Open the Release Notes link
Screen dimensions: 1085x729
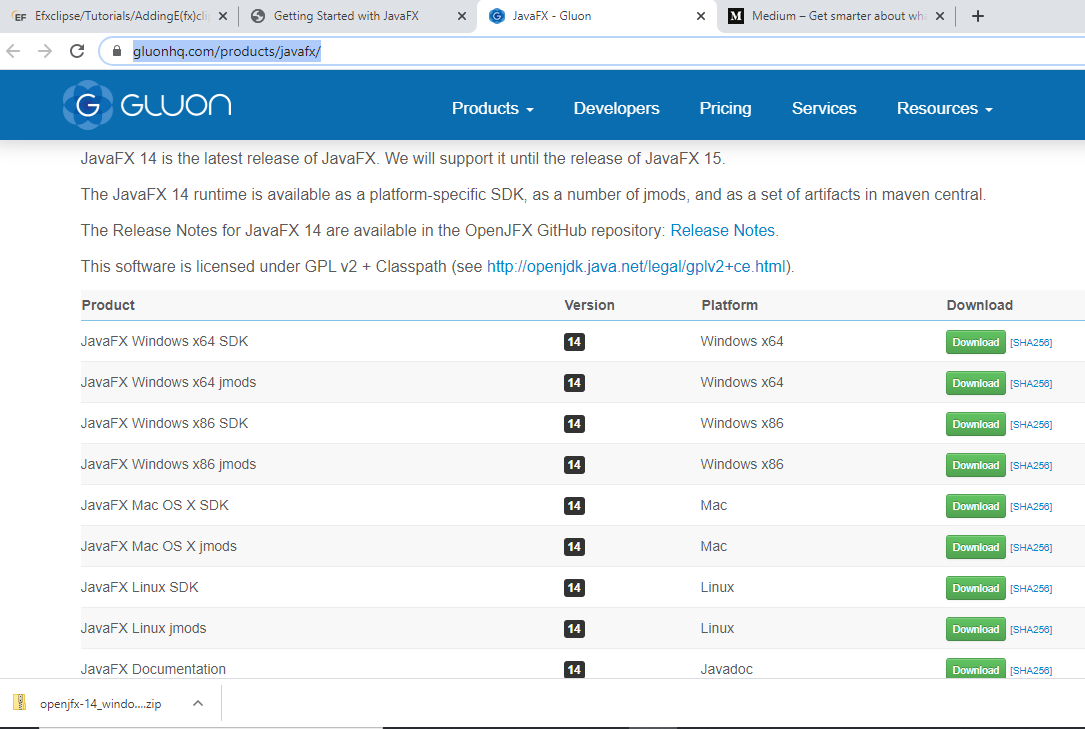click(x=722, y=230)
